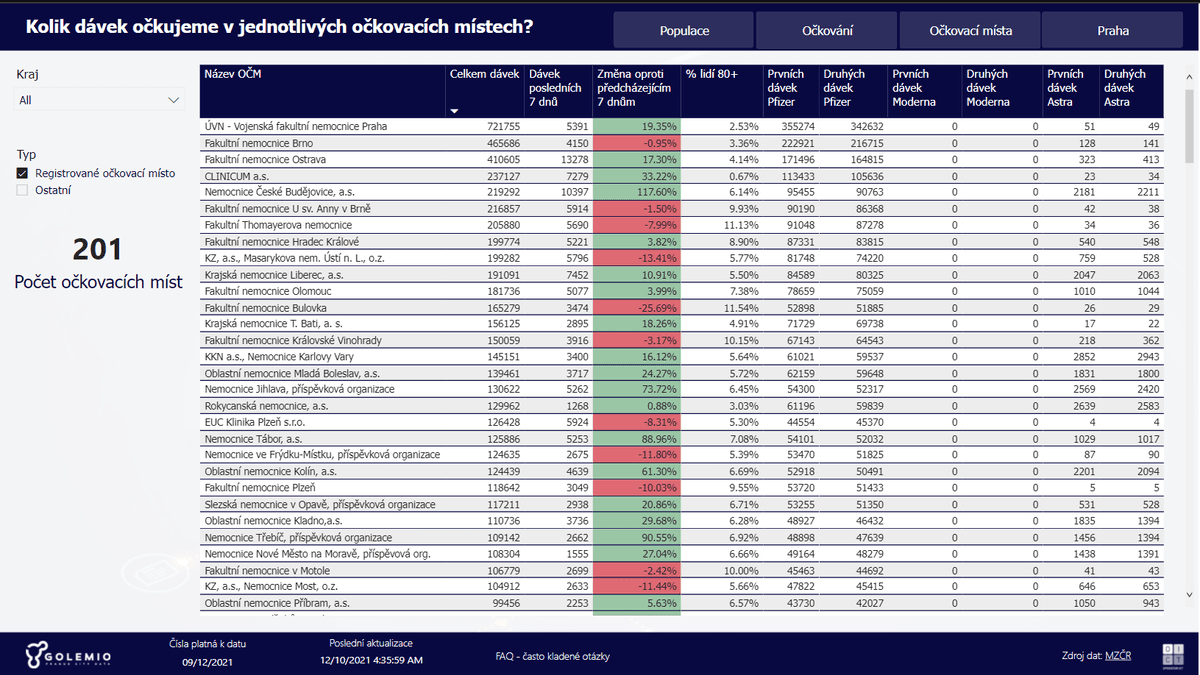Enable the Ostatní type checkbox
The width and height of the screenshot is (1200, 675).
(22, 190)
